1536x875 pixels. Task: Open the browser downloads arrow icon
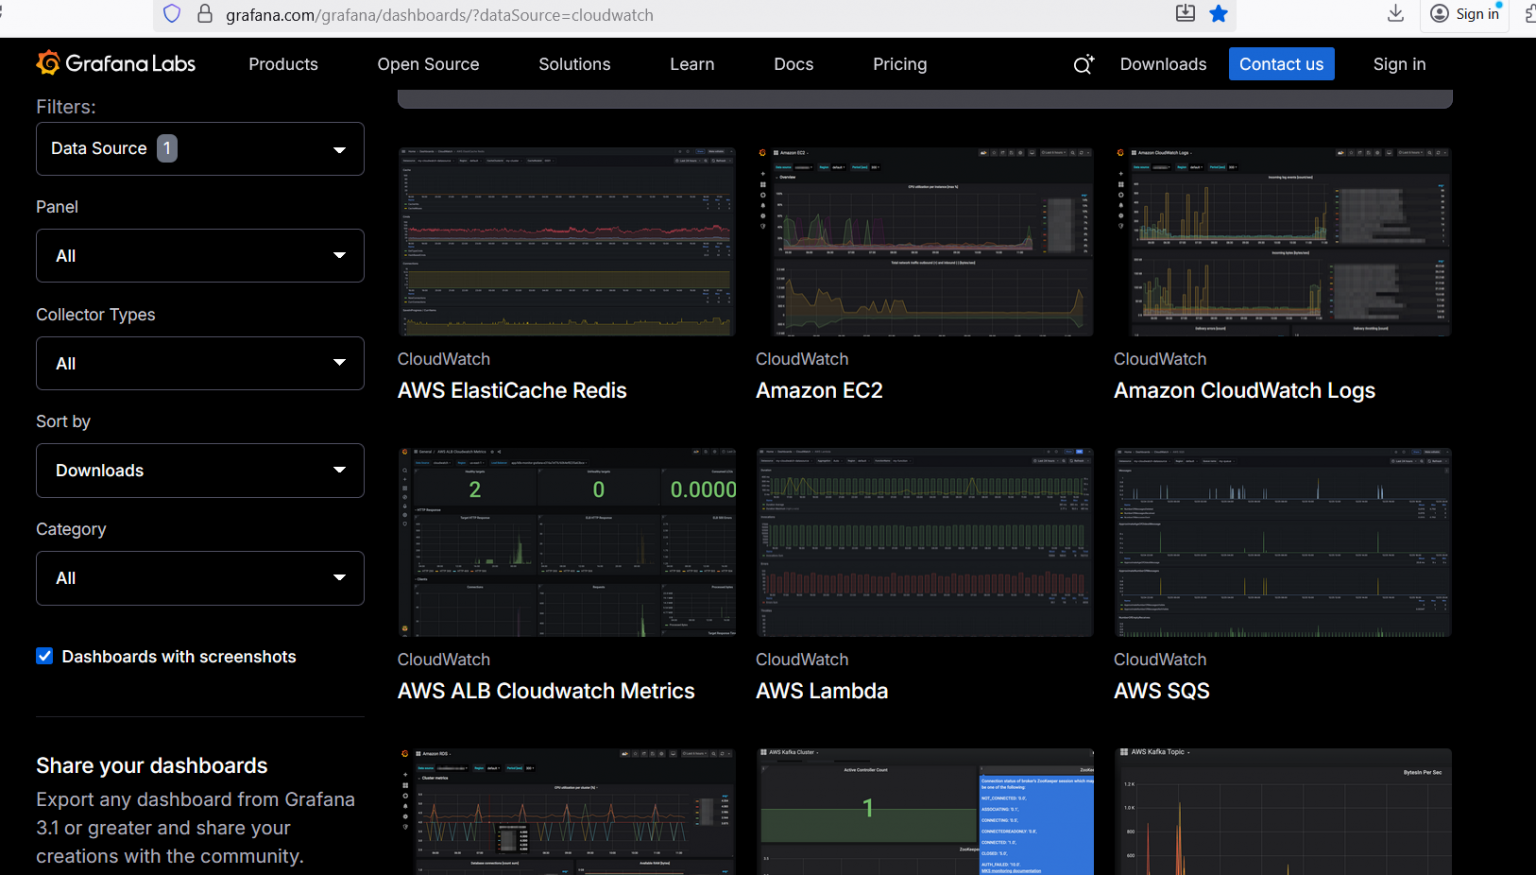click(x=1394, y=14)
